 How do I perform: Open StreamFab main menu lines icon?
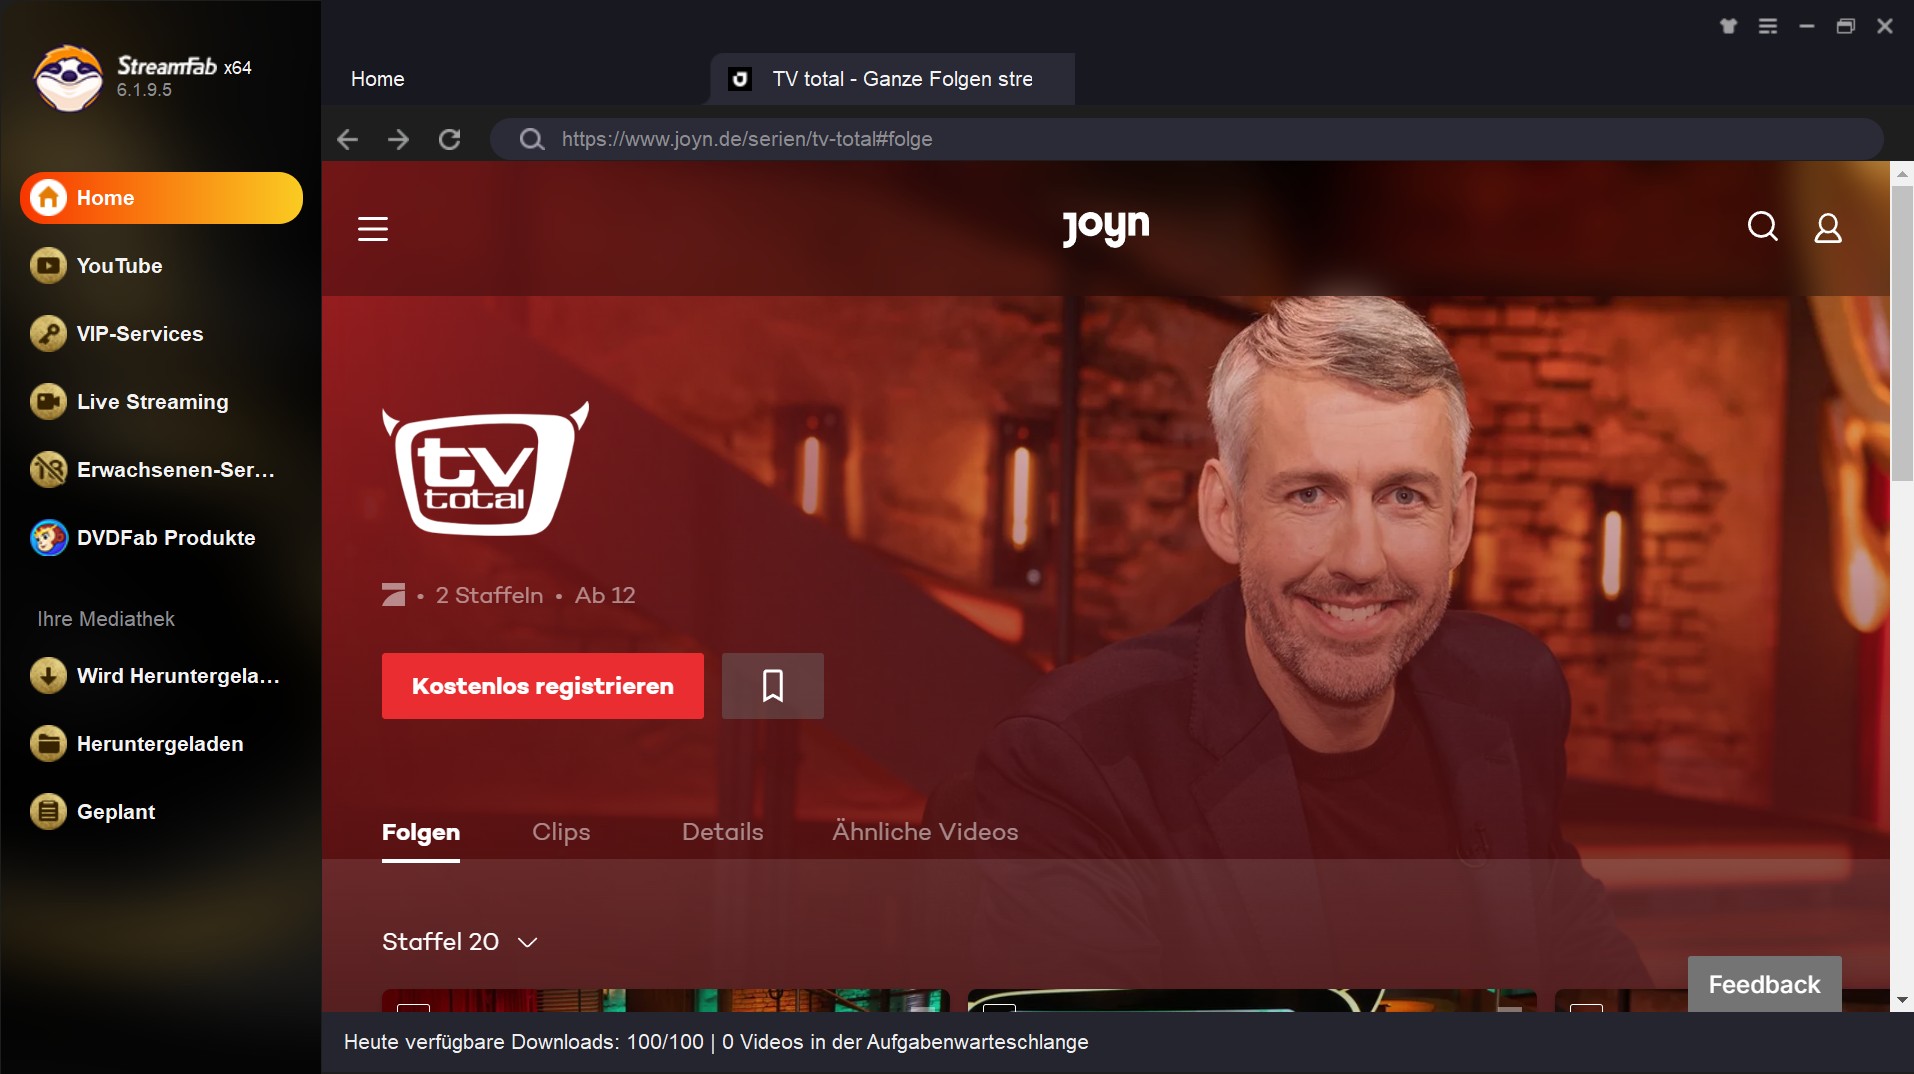pos(1768,27)
